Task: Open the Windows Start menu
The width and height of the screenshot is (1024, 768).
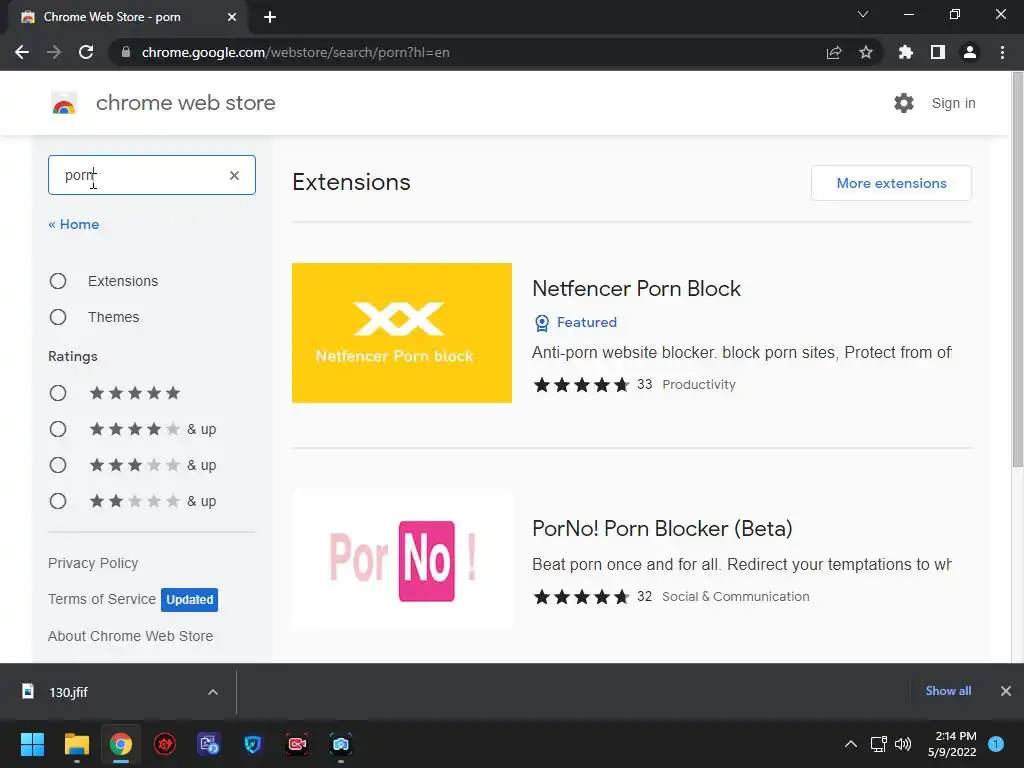Action: pos(32,744)
